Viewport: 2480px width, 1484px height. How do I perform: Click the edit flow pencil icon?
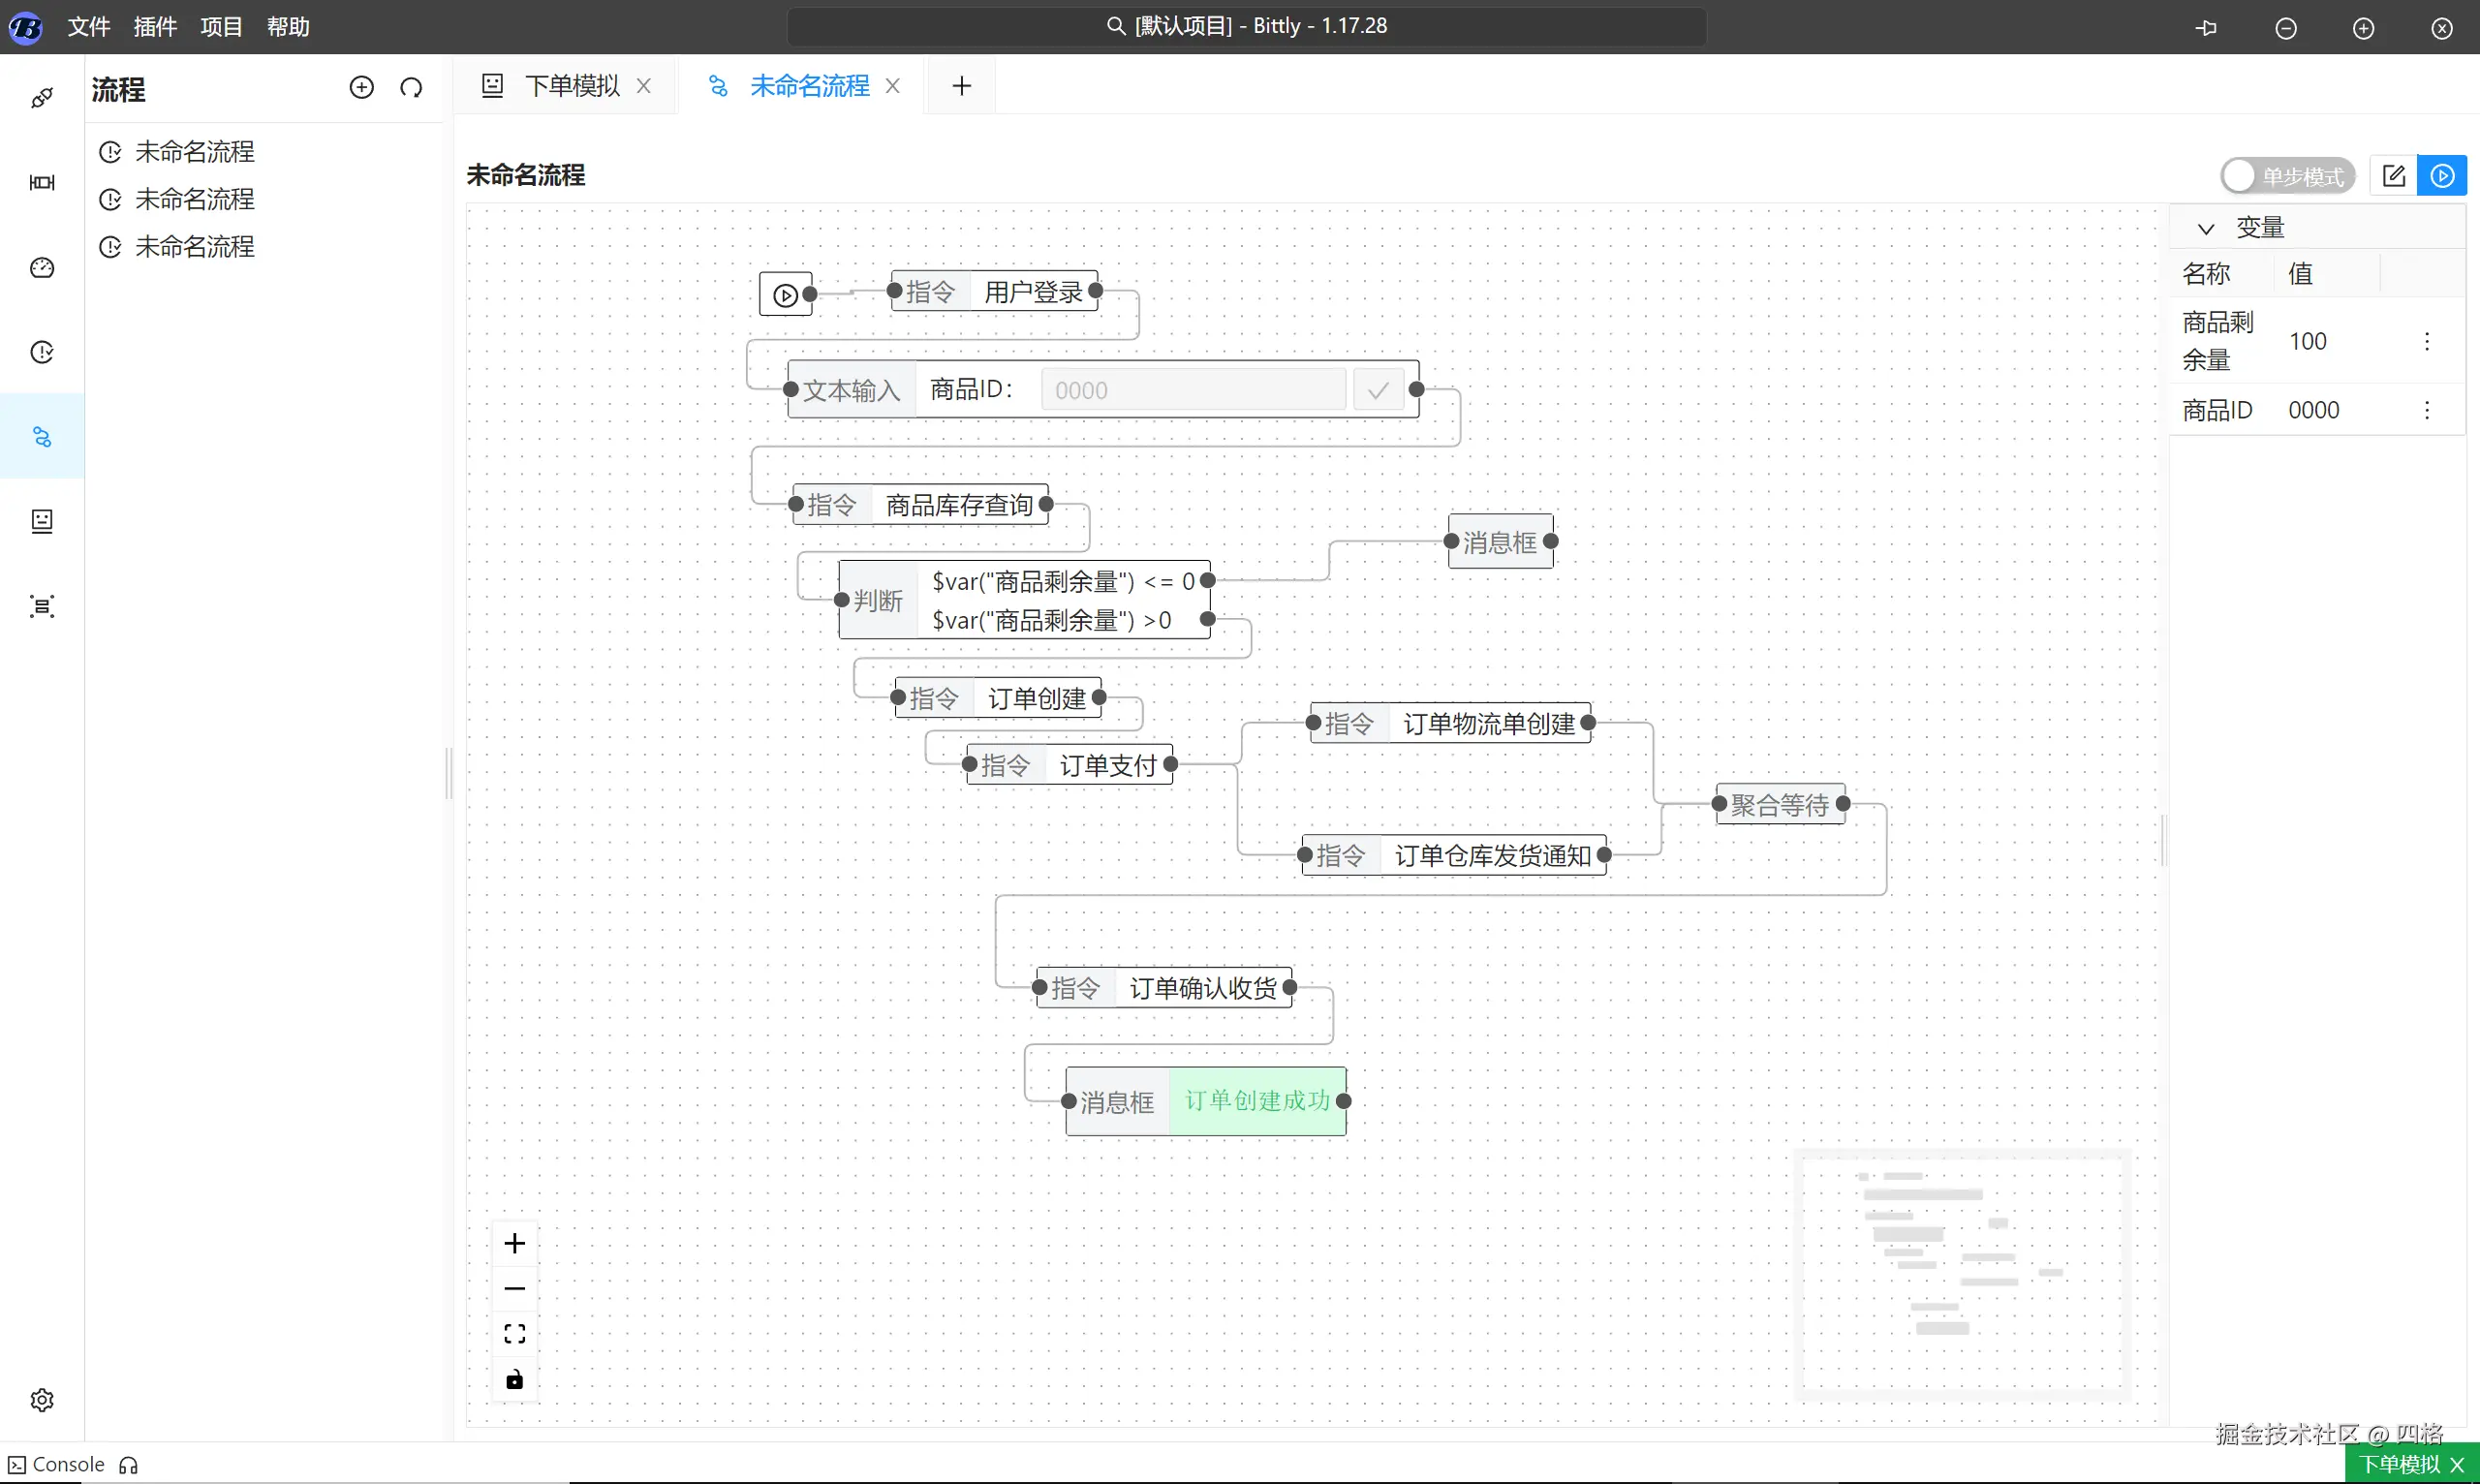[2393, 176]
